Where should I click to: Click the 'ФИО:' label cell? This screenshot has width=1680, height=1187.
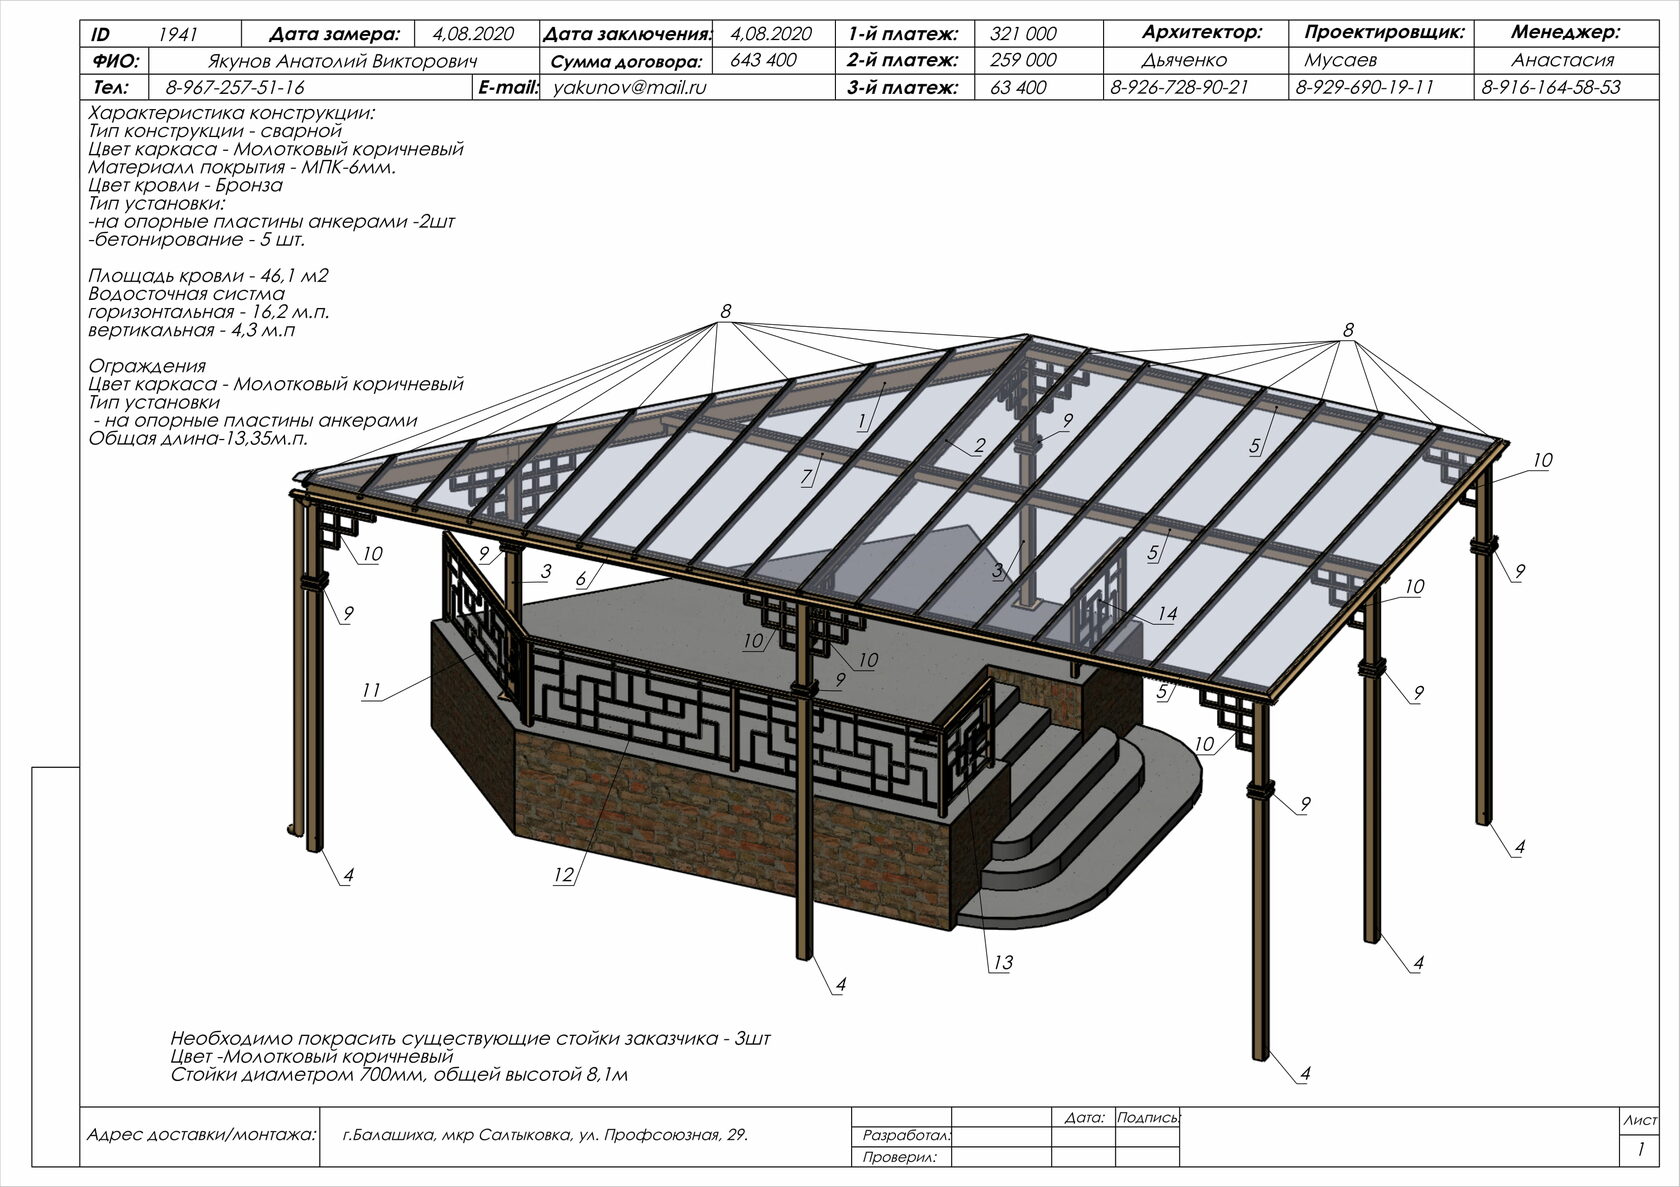pos(116,61)
